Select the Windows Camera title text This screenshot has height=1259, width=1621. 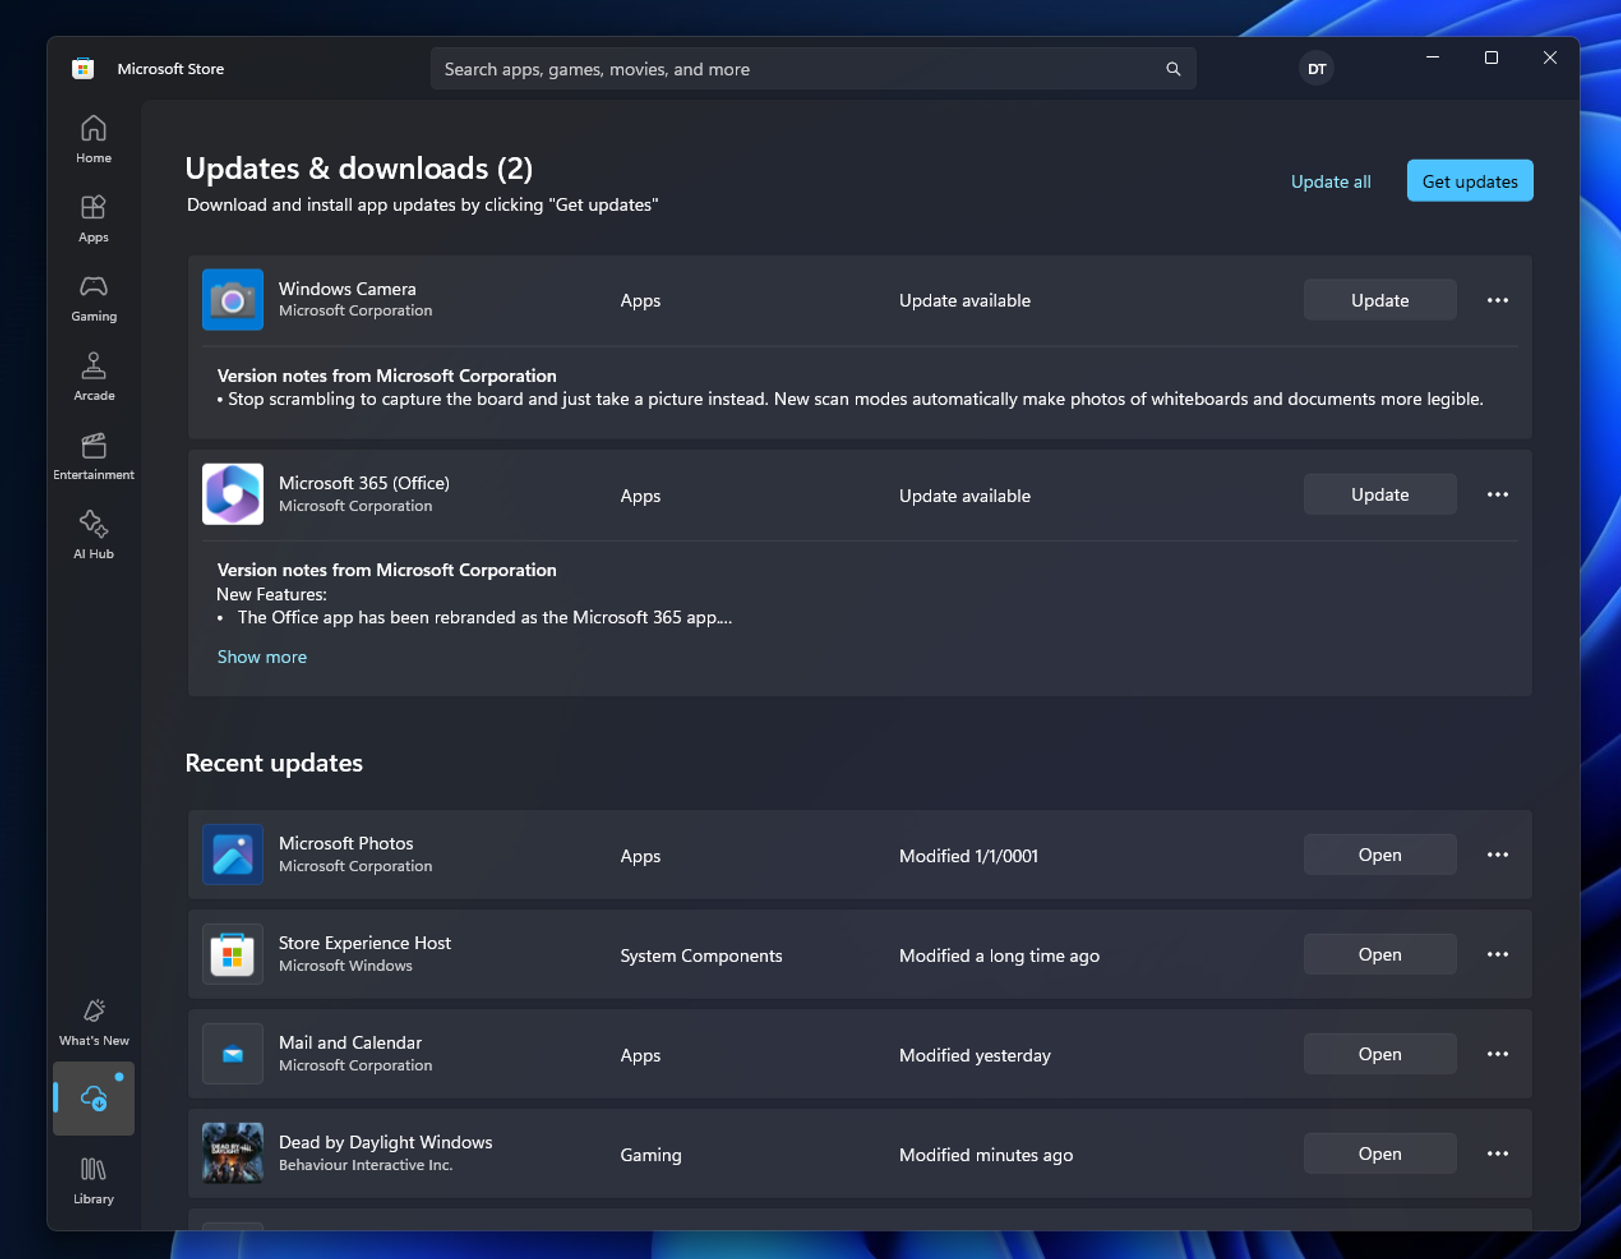347,288
